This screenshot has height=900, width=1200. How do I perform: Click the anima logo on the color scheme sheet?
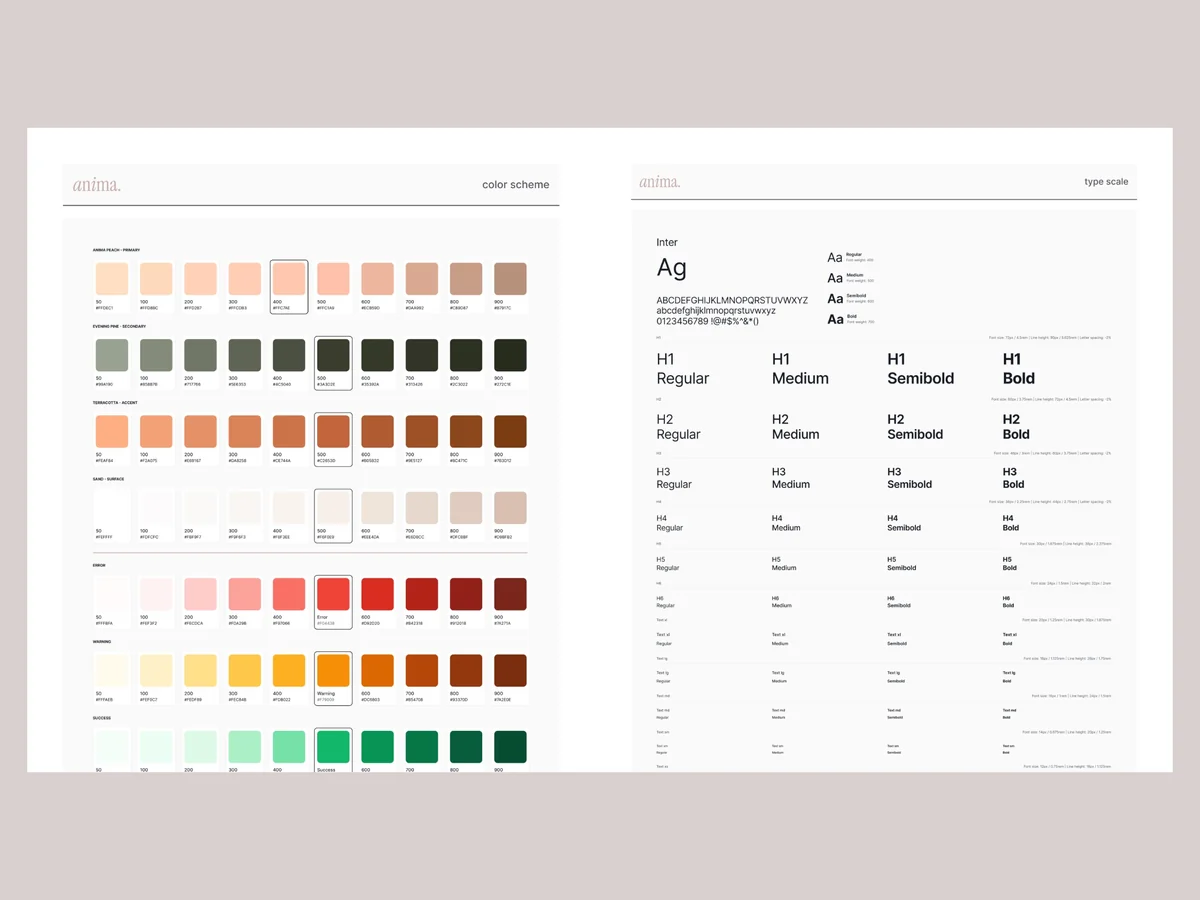97,184
